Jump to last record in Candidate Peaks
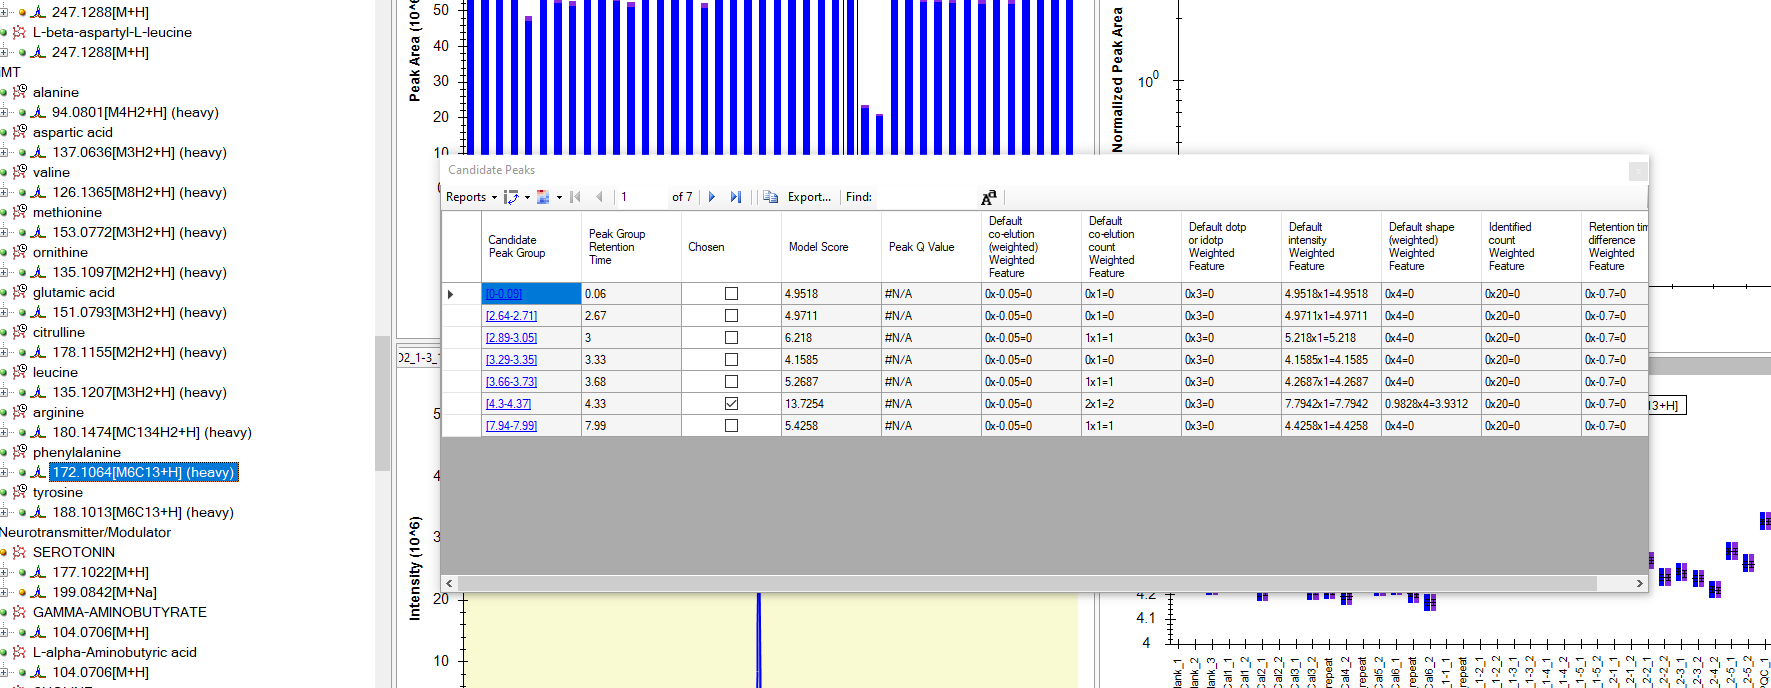Viewport: 1771px width, 688px height. [x=736, y=197]
